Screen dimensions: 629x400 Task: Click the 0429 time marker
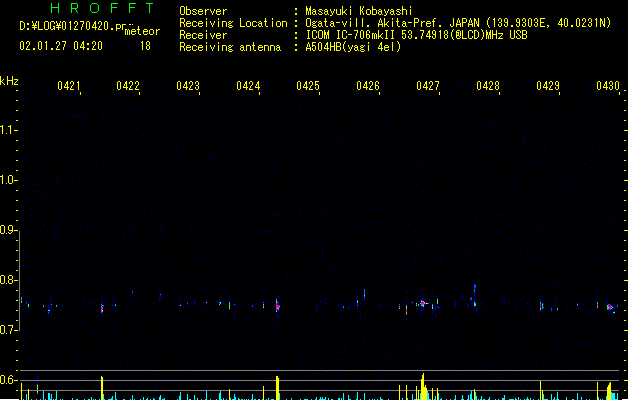tap(548, 86)
